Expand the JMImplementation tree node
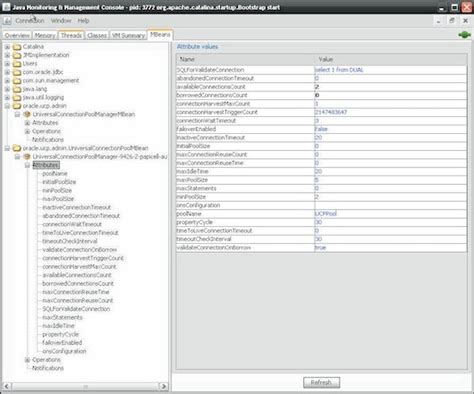474x394 pixels. coord(7,55)
